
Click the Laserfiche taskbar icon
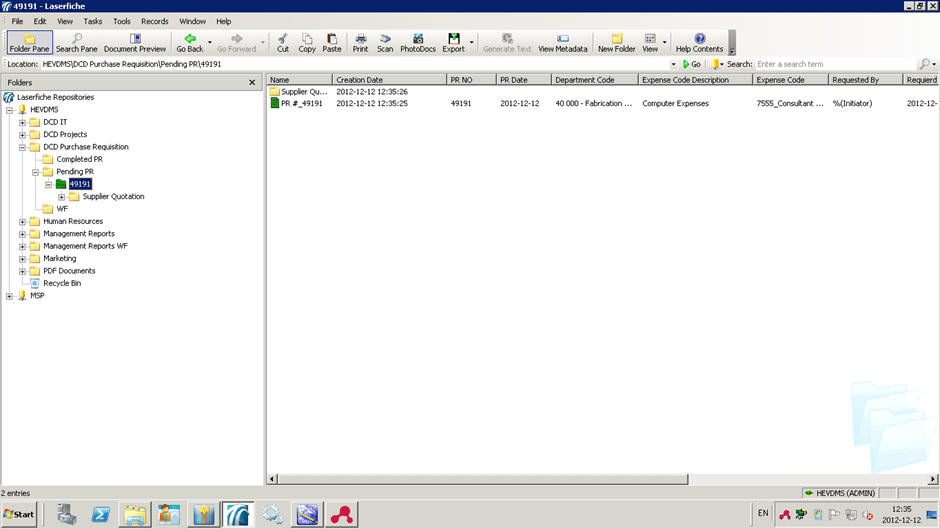(238, 515)
